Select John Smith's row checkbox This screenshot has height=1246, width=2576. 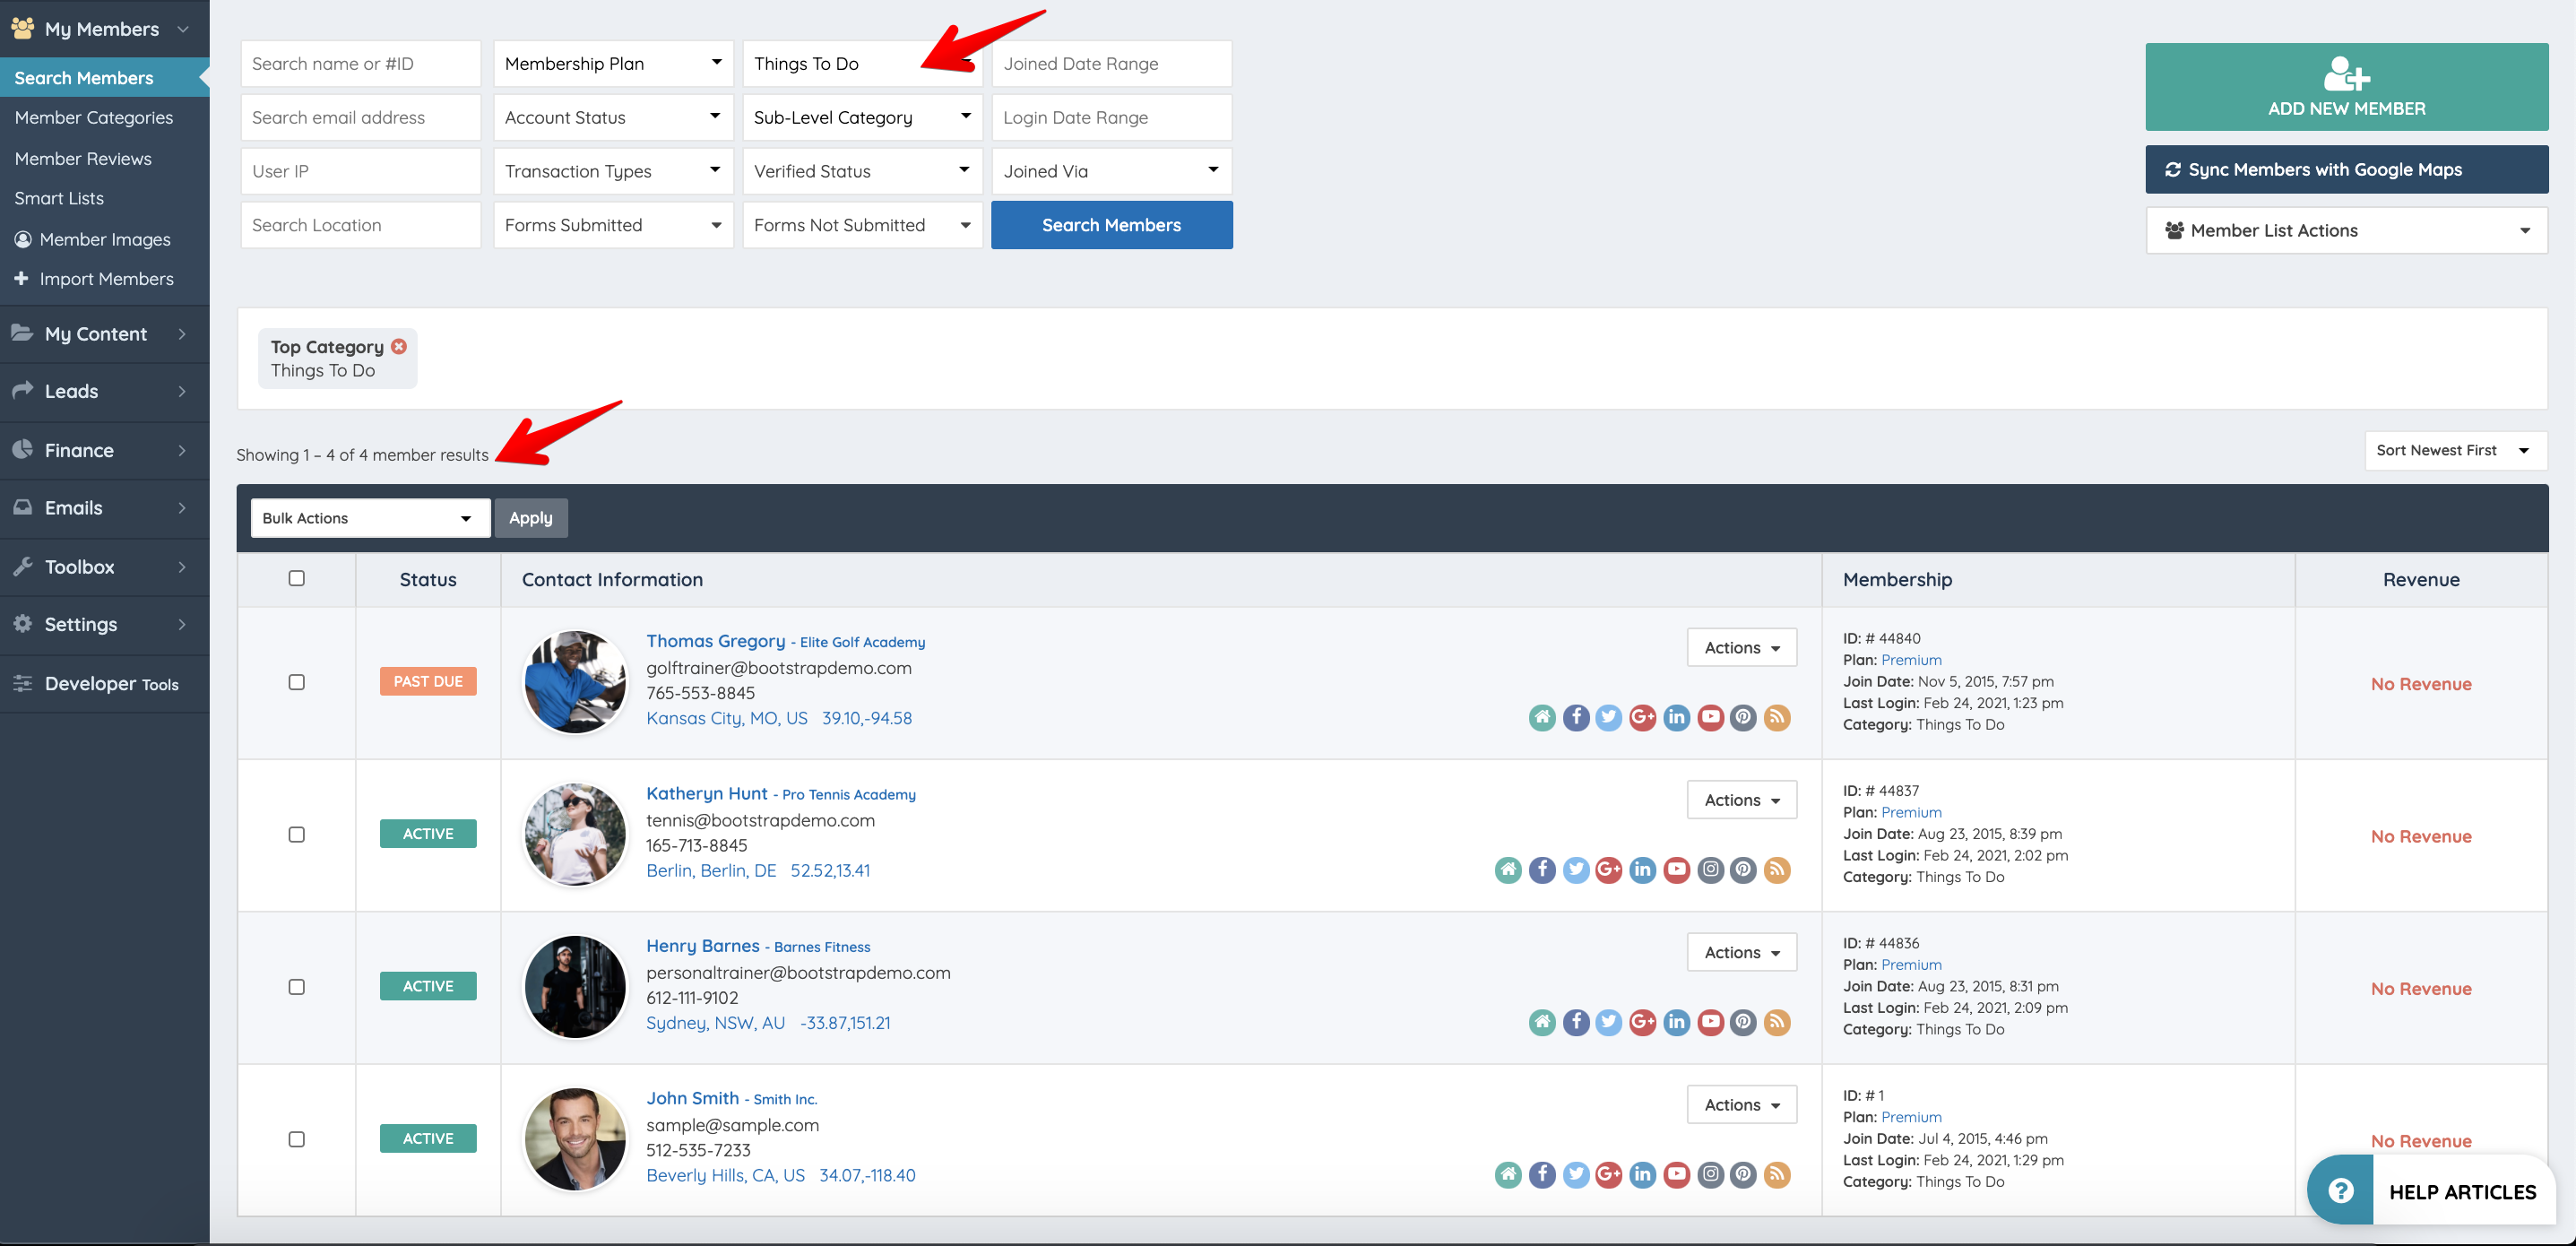(296, 1139)
